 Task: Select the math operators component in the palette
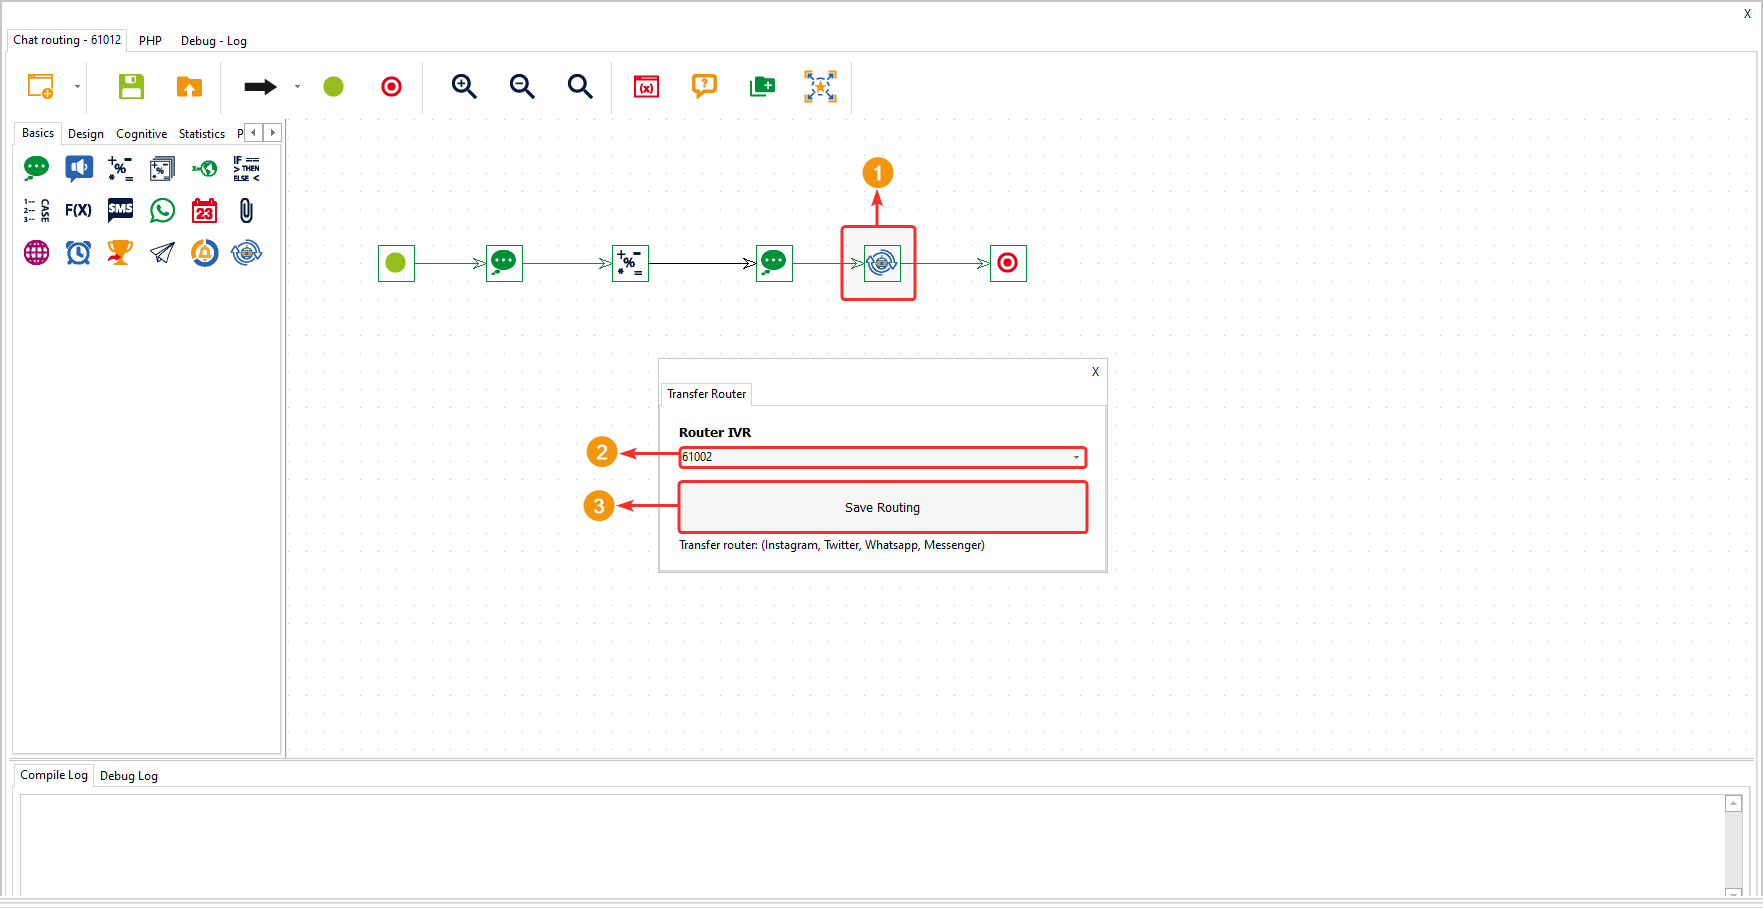[x=121, y=168]
